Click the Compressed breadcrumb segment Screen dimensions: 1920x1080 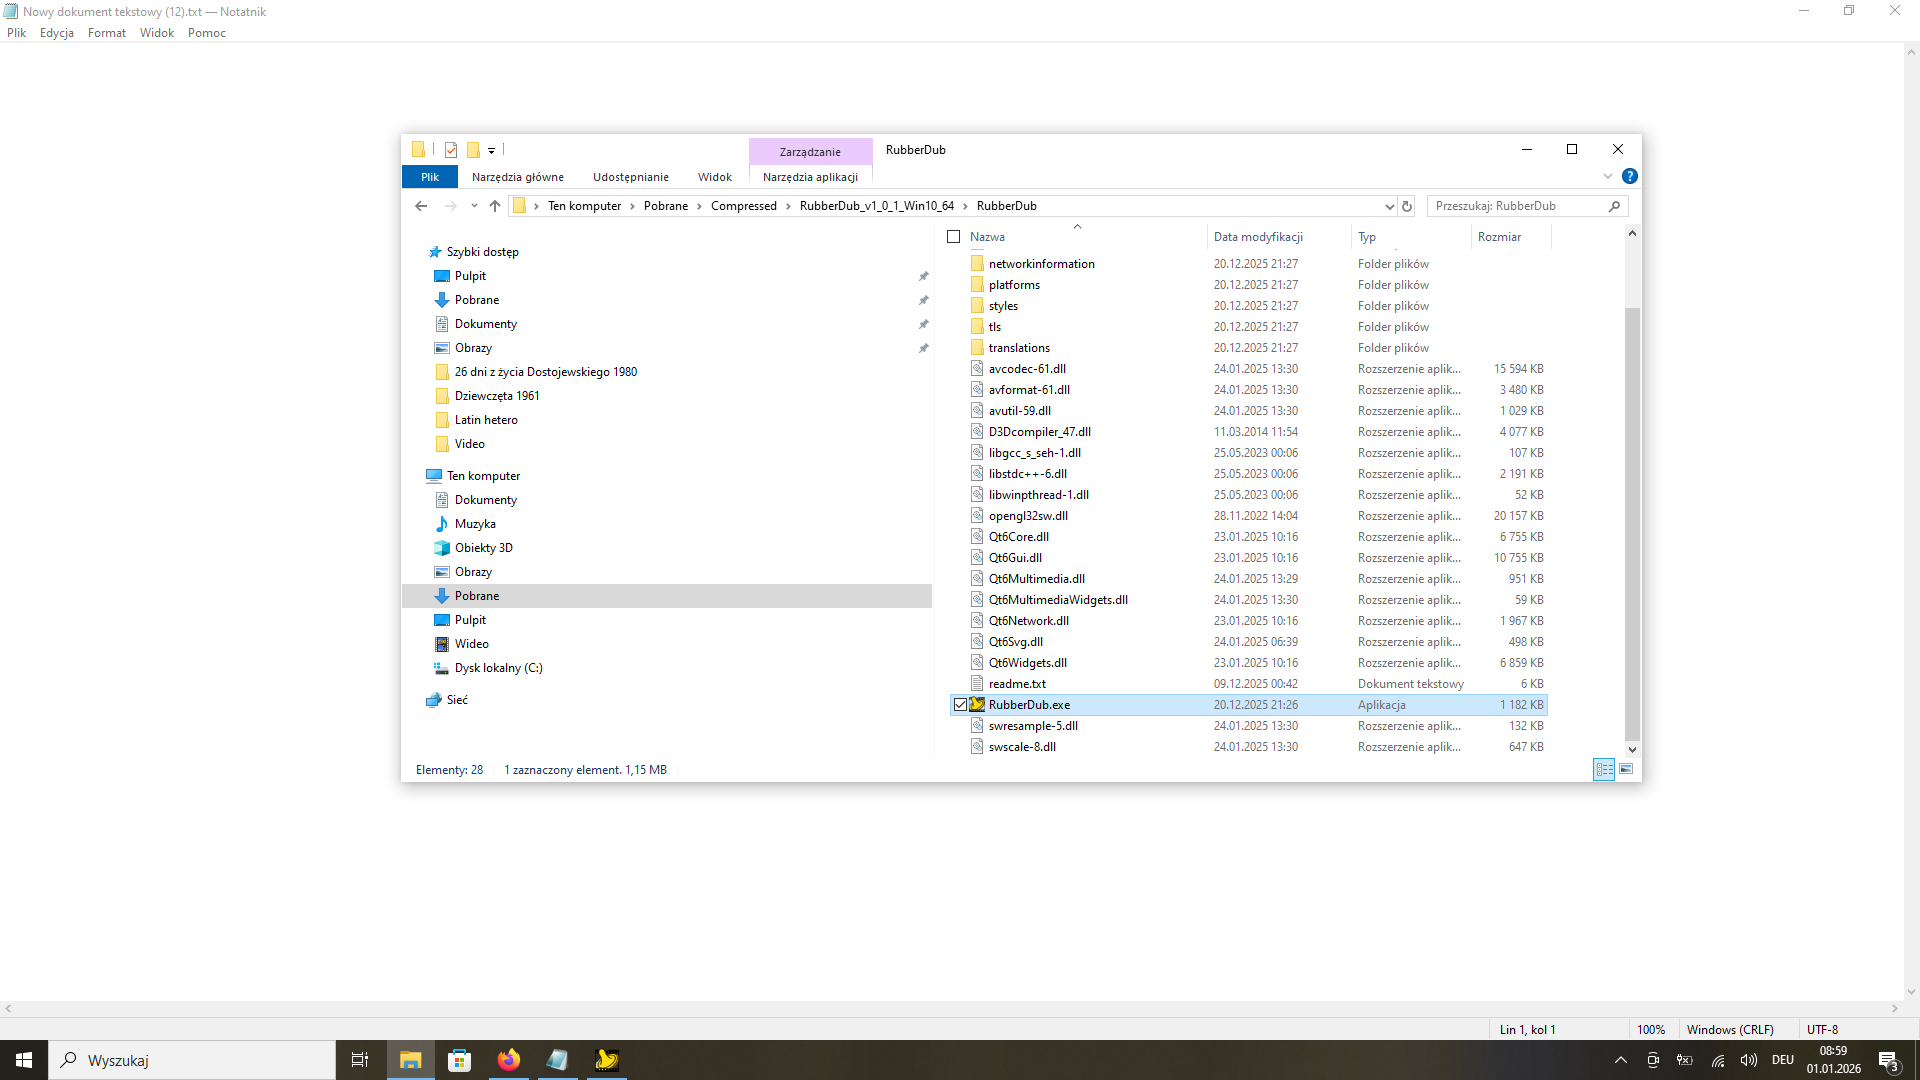pos(743,206)
